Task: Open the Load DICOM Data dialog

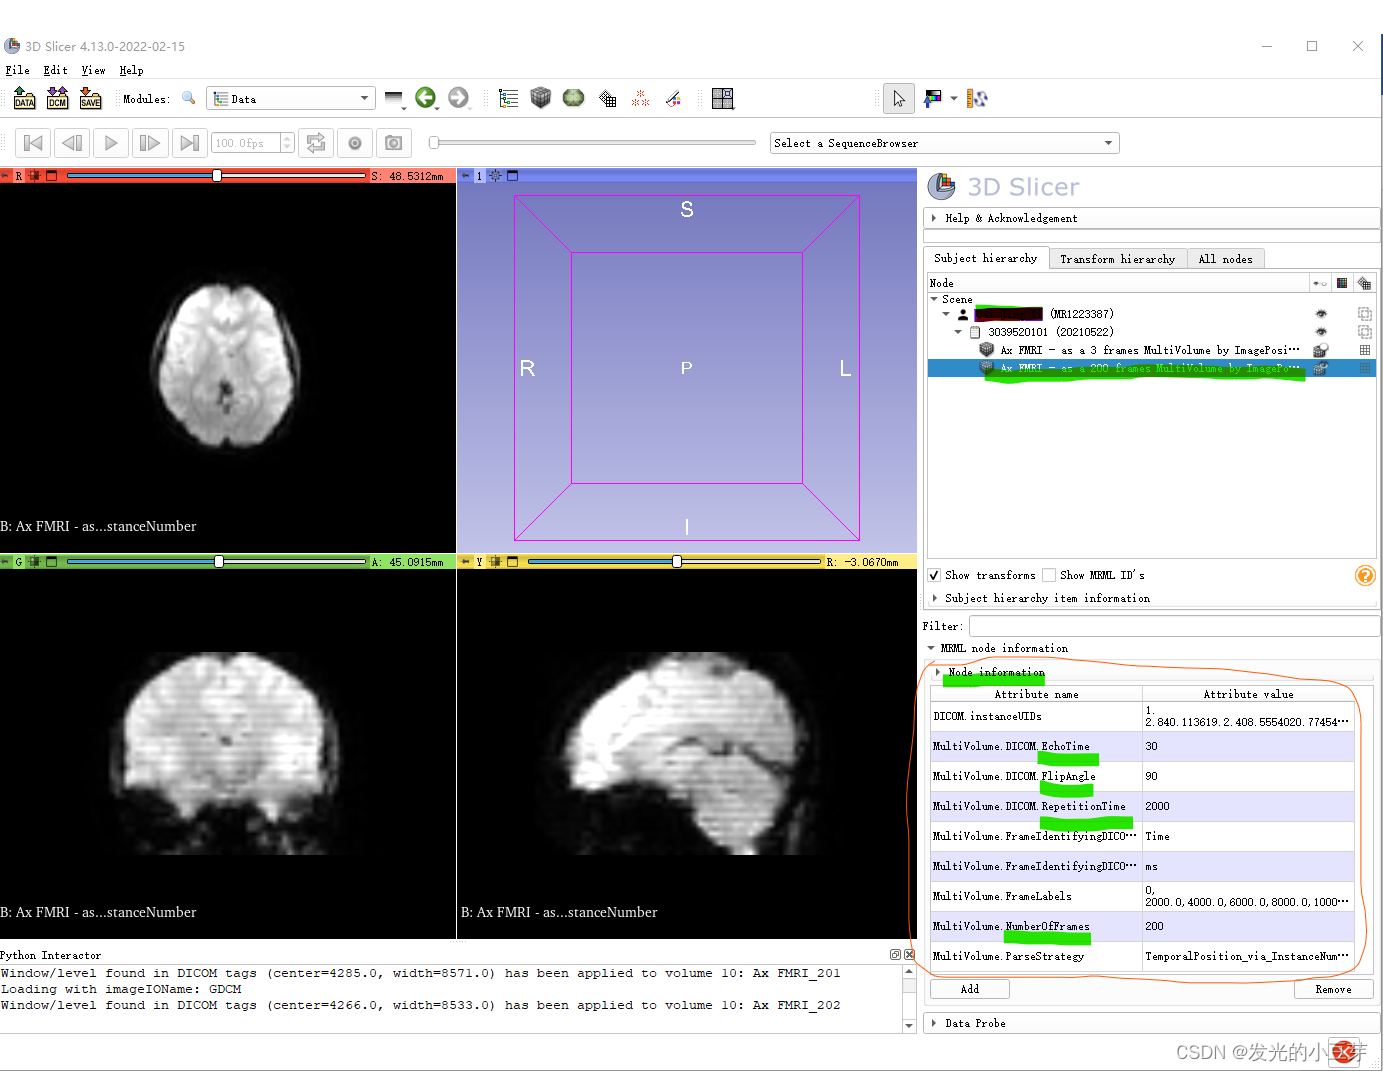Action: (57, 98)
